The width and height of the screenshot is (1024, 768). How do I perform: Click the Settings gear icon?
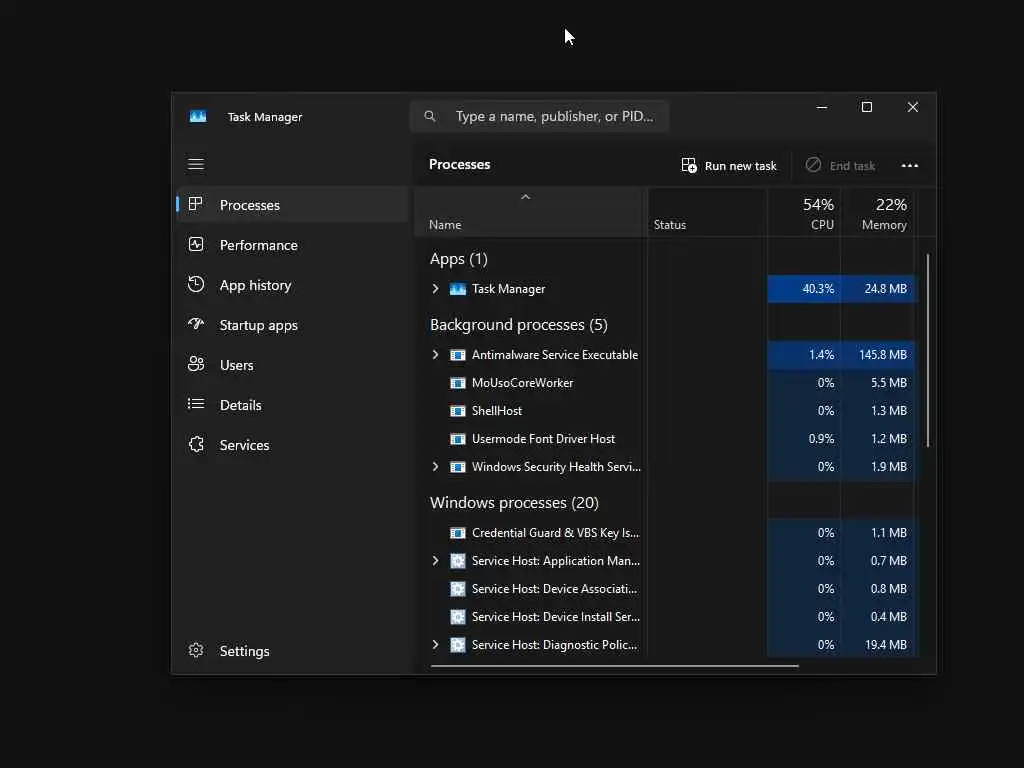pyautogui.click(x=196, y=650)
